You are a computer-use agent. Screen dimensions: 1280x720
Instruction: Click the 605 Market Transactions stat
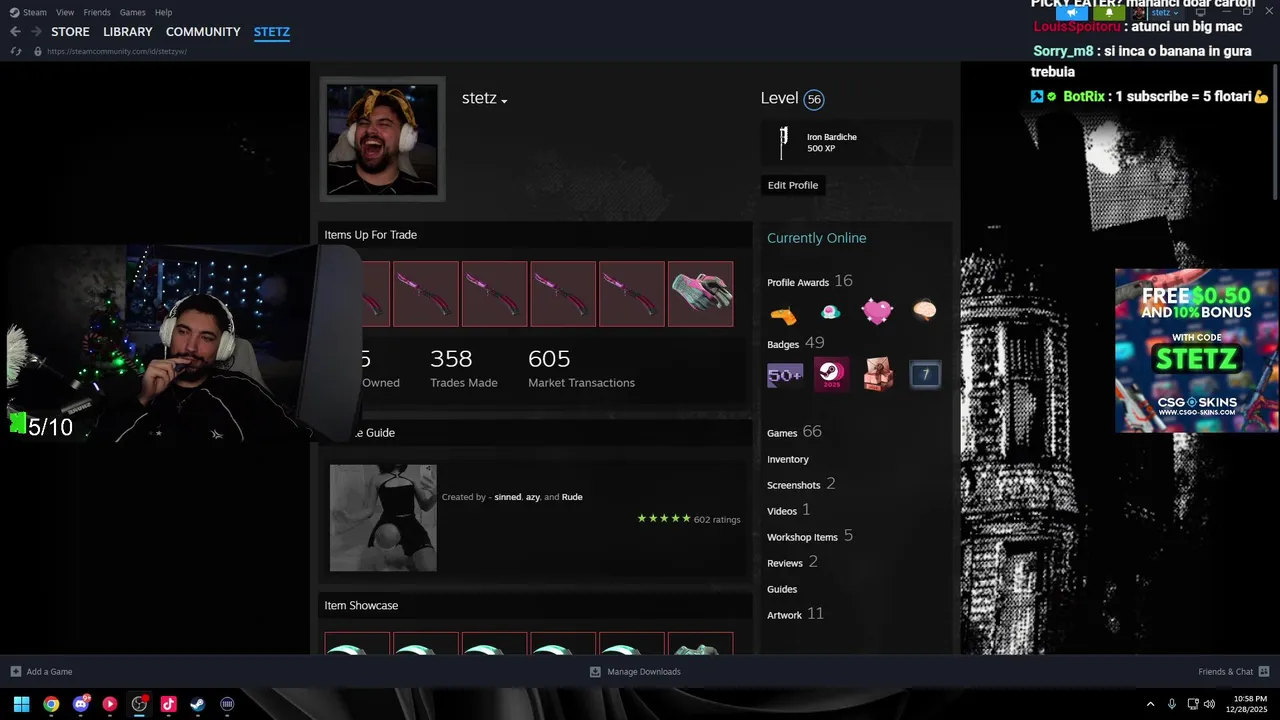pyautogui.click(x=581, y=368)
